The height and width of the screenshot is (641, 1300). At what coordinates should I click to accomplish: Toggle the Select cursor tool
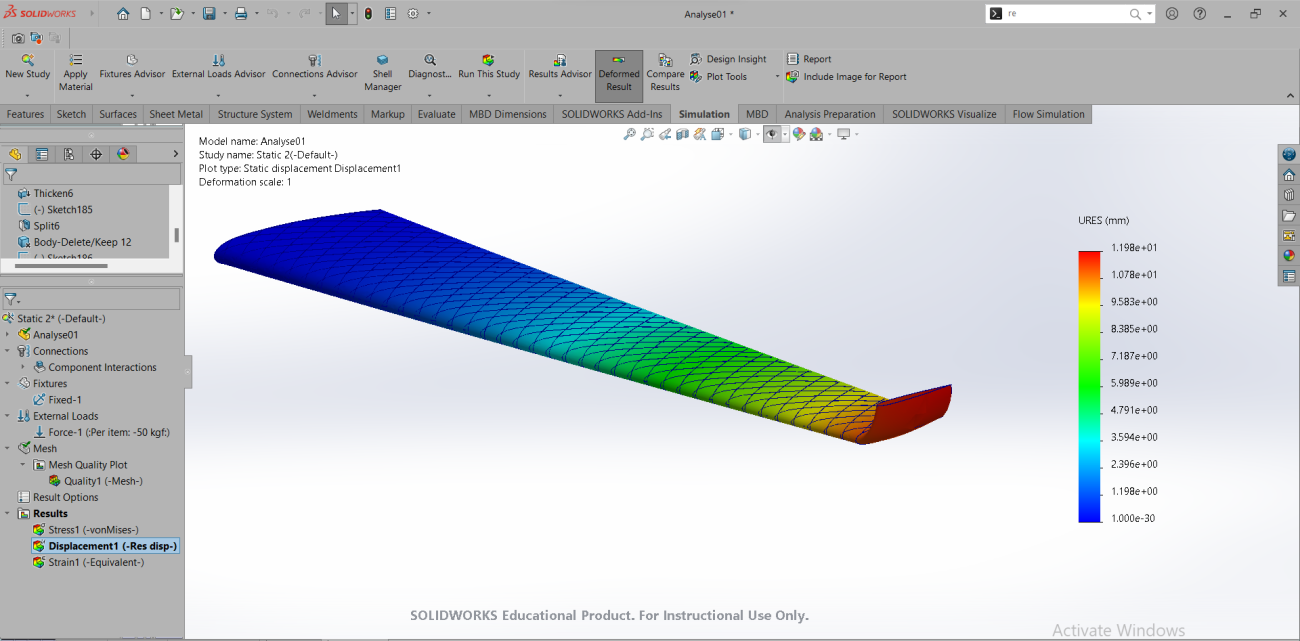coord(336,14)
